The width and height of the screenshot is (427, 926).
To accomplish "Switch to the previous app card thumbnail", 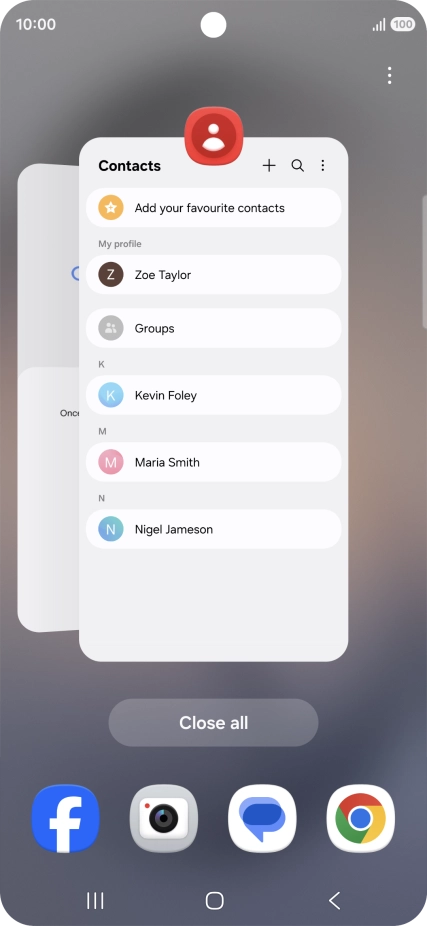I will pyautogui.click(x=48, y=397).
